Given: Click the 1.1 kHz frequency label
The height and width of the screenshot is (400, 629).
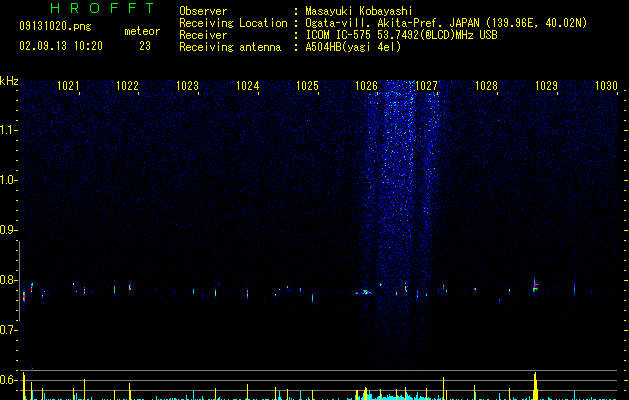Looking at the screenshot, I should tap(8, 130).
